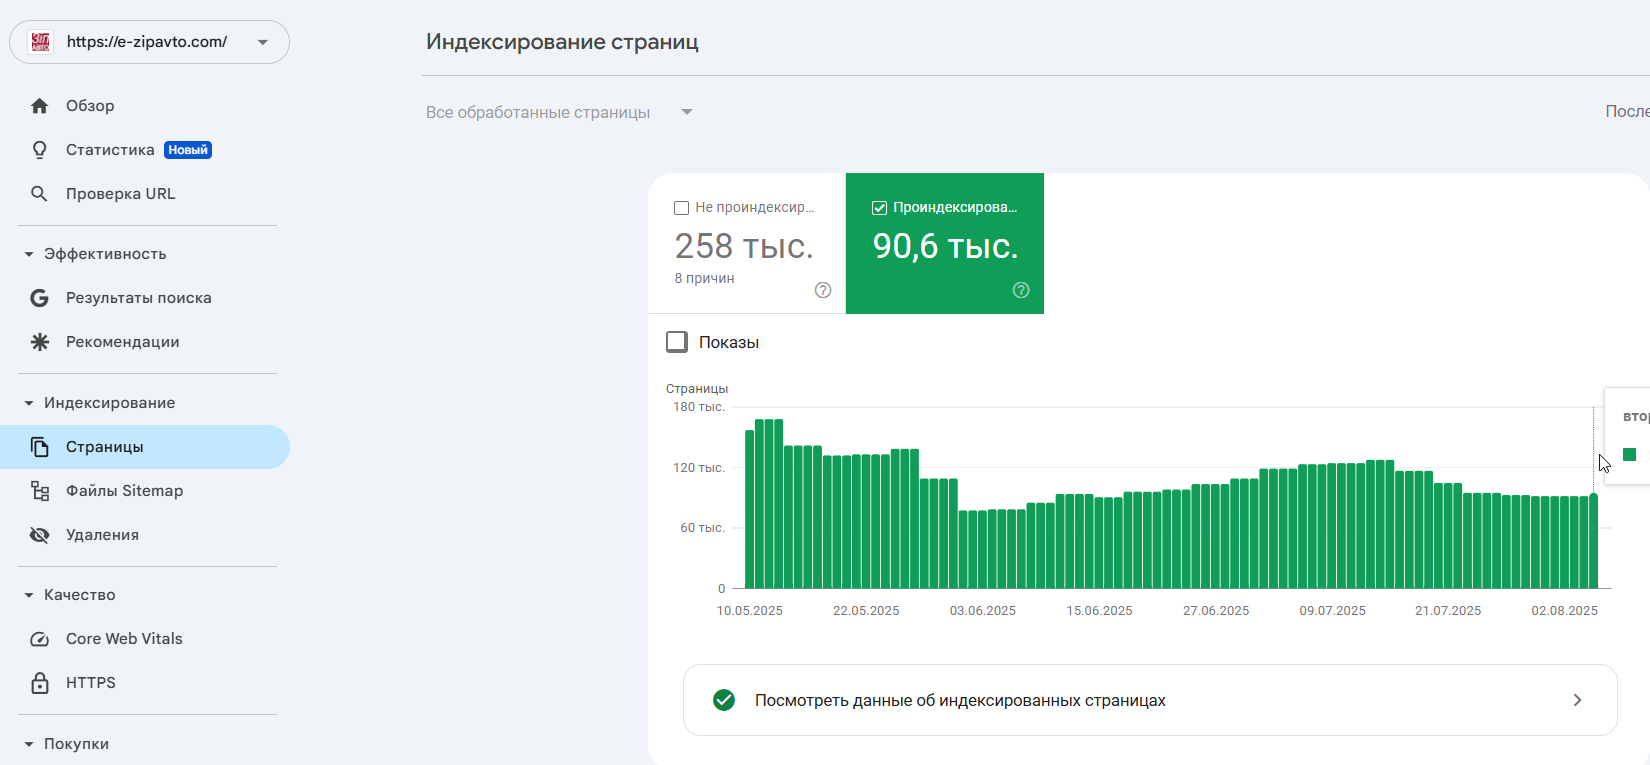This screenshot has width=1650, height=765.
Task: Click the 258 тыс. not-indexed value
Action: (744, 246)
